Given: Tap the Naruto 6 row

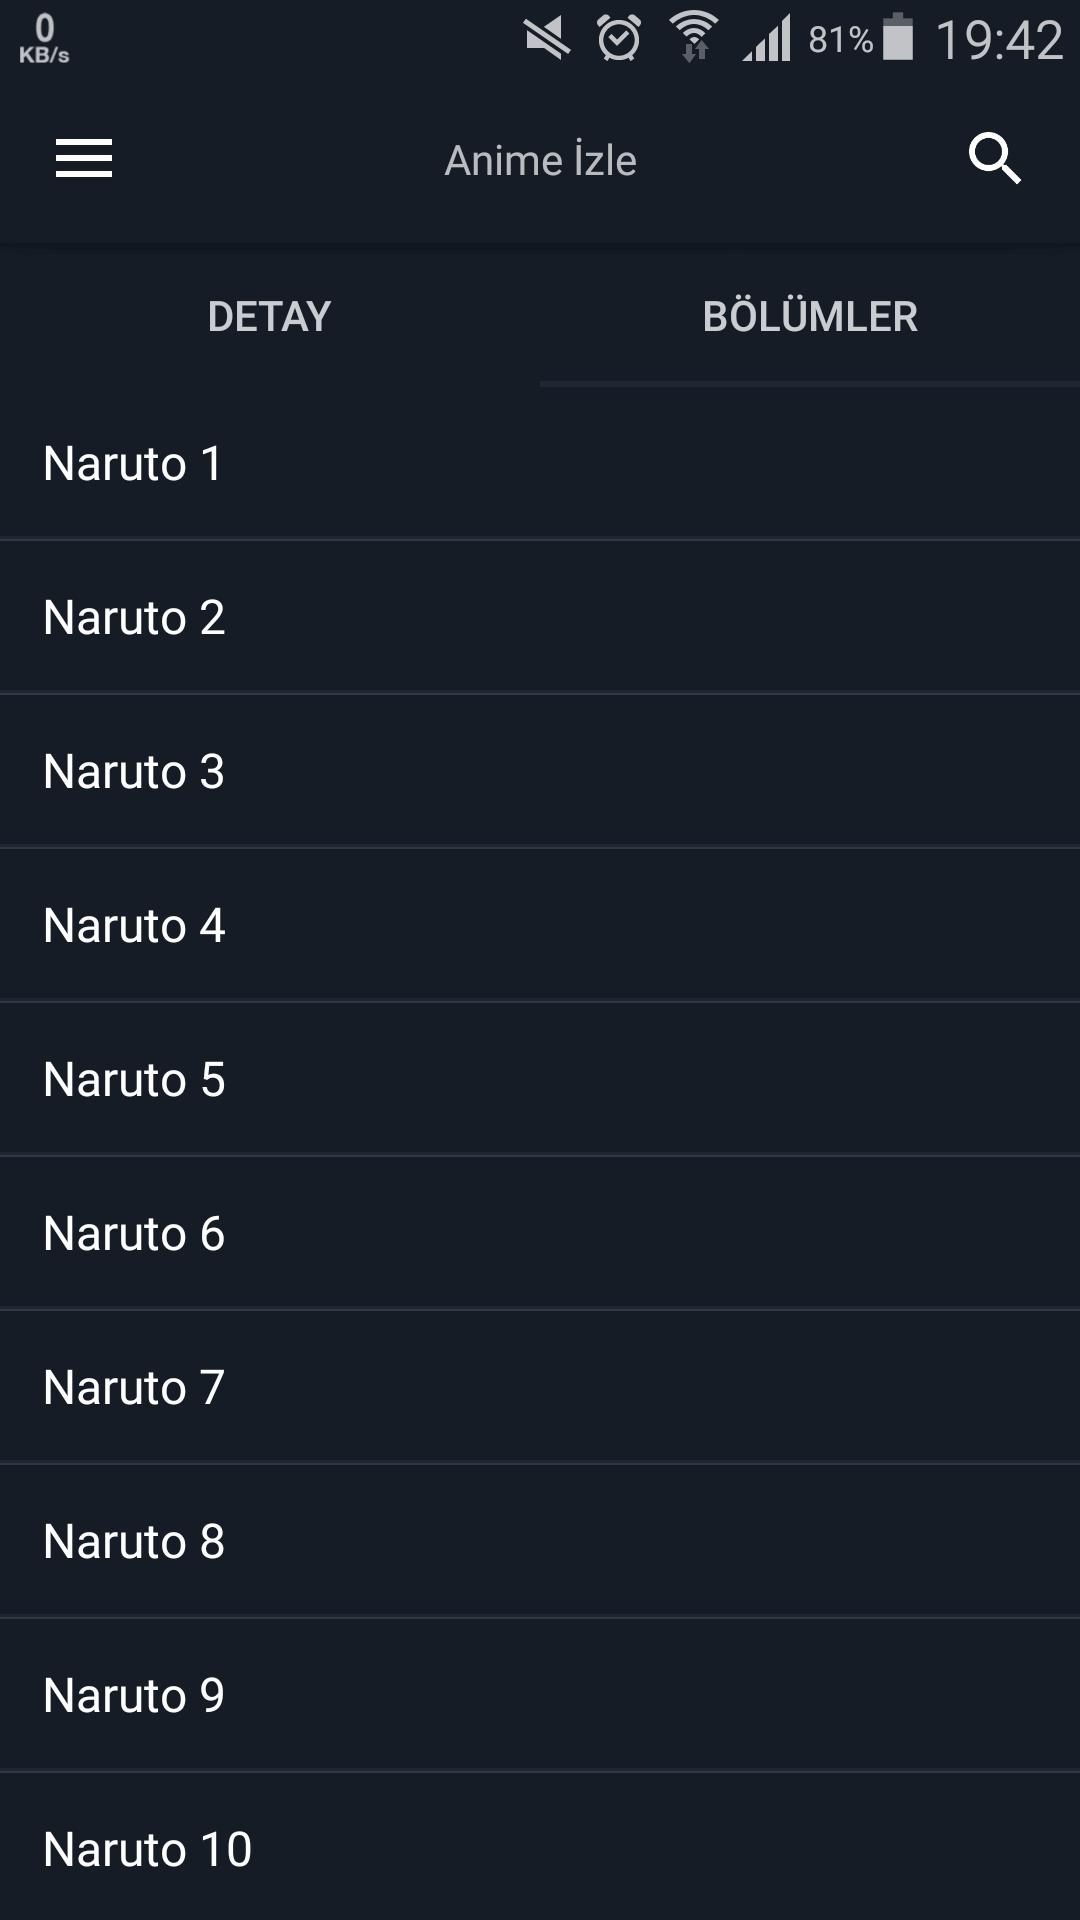Looking at the screenshot, I should tap(540, 1234).
